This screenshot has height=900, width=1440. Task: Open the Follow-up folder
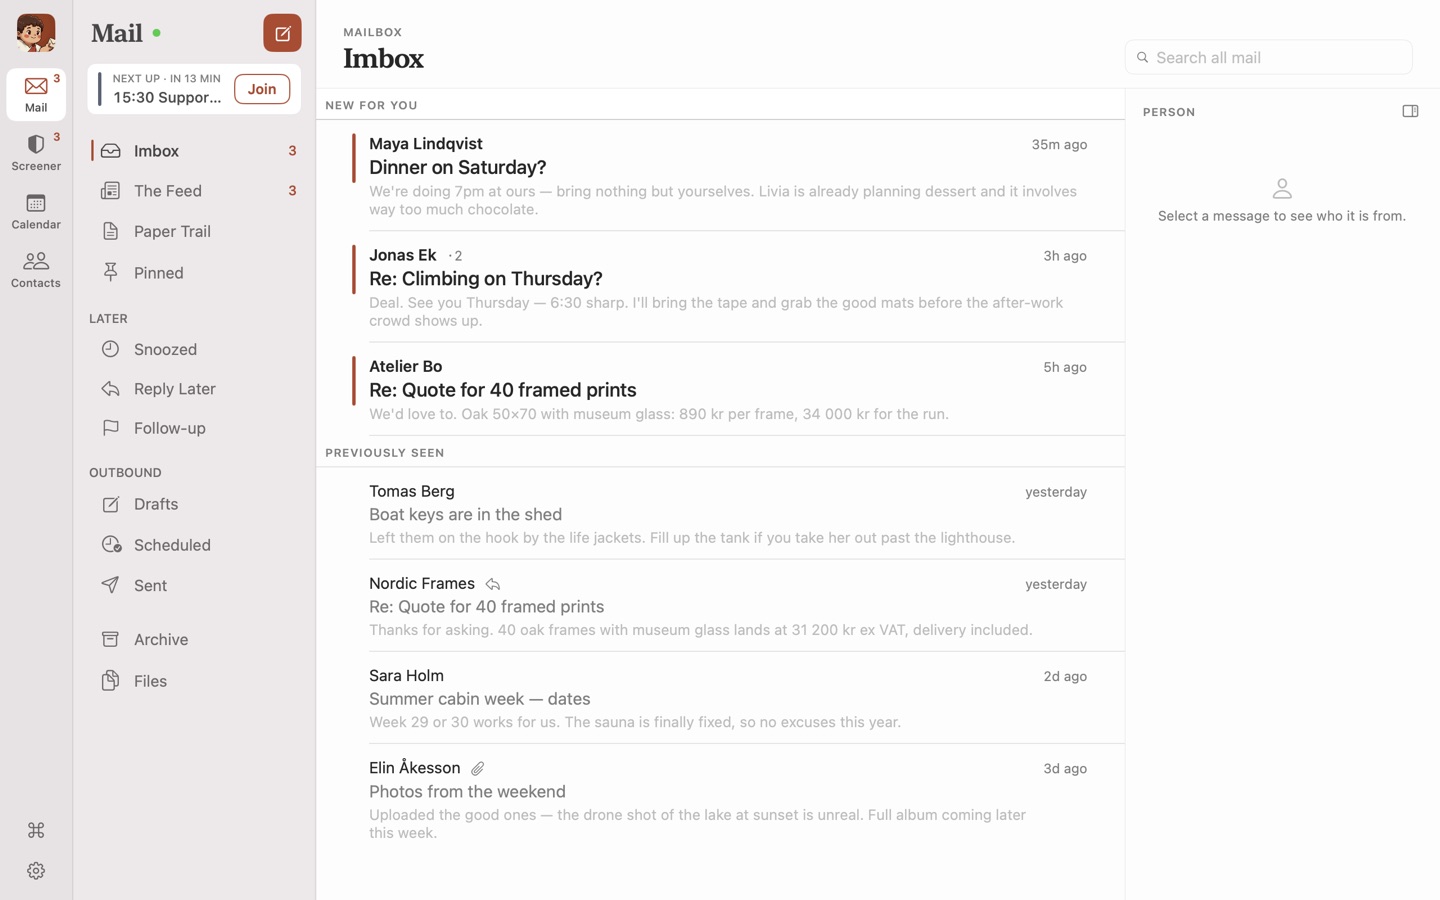(195, 428)
